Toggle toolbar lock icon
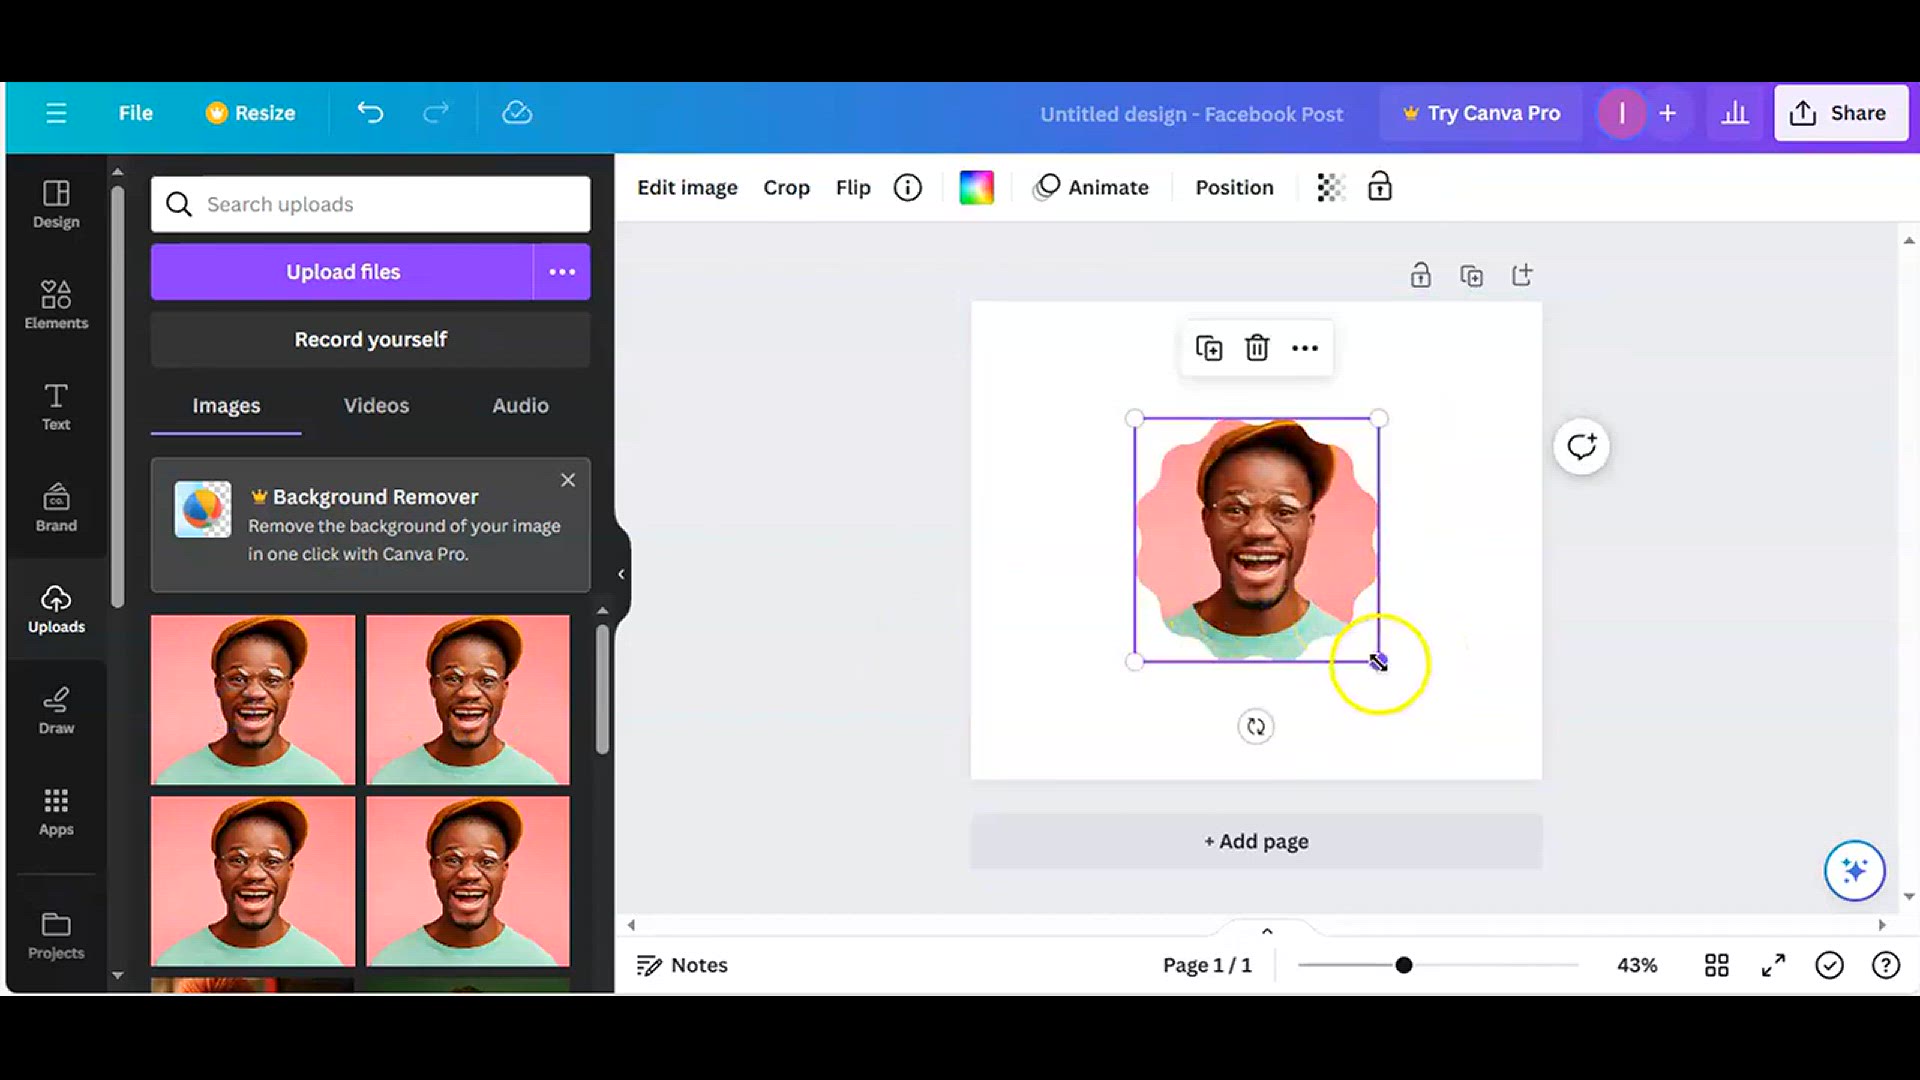 pyautogui.click(x=1380, y=187)
